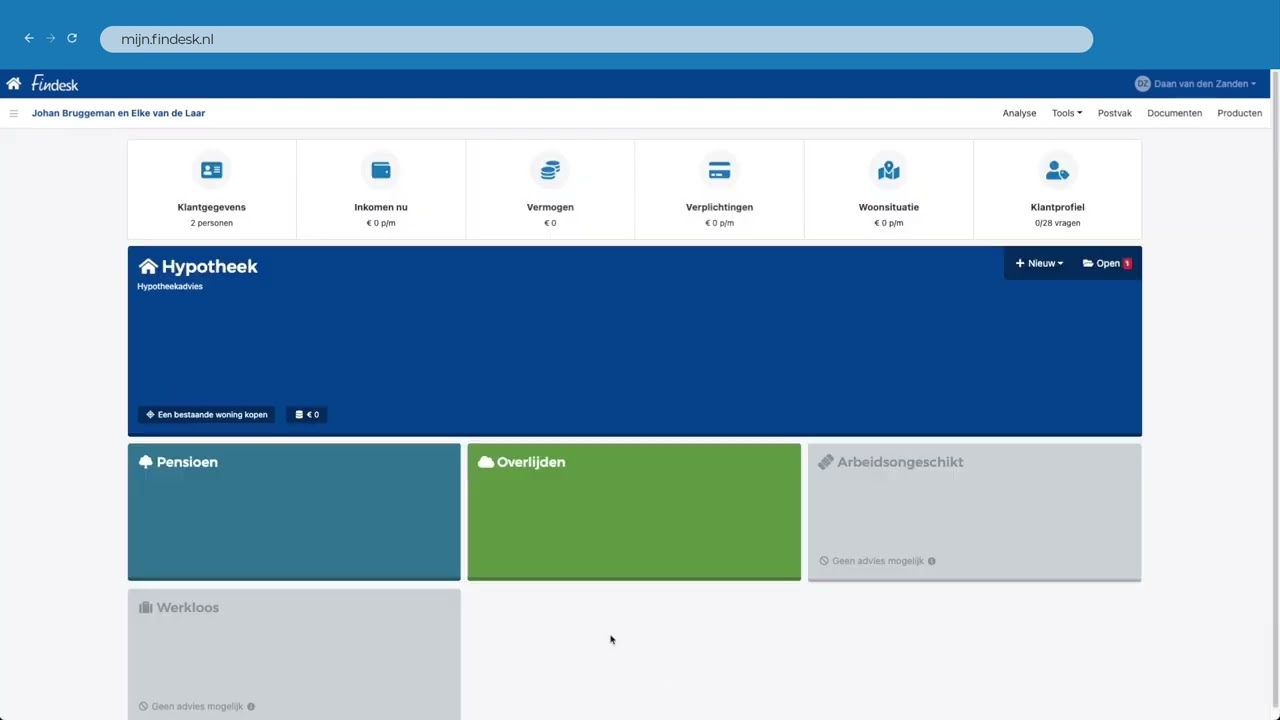Click the Werkloos tile heading
The height and width of the screenshot is (720, 1280).
[x=188, y=607]
